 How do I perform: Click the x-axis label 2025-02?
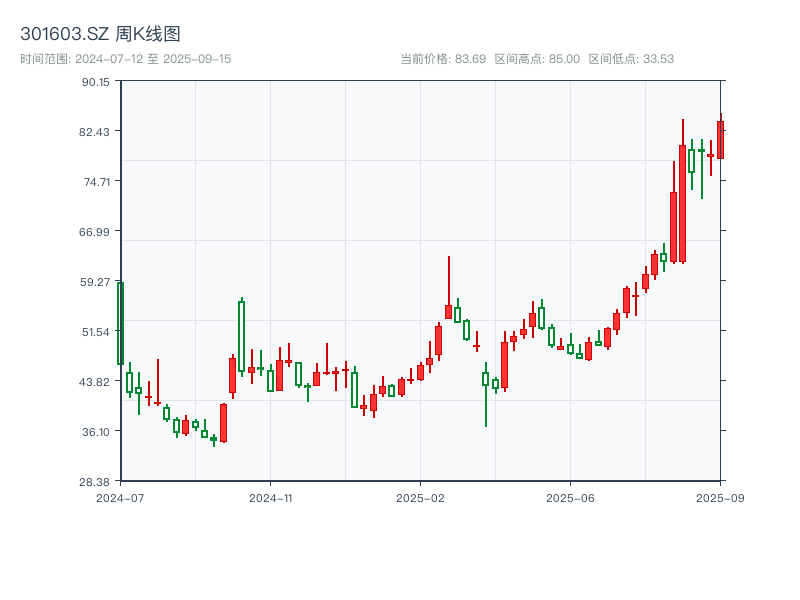[418, 496]
